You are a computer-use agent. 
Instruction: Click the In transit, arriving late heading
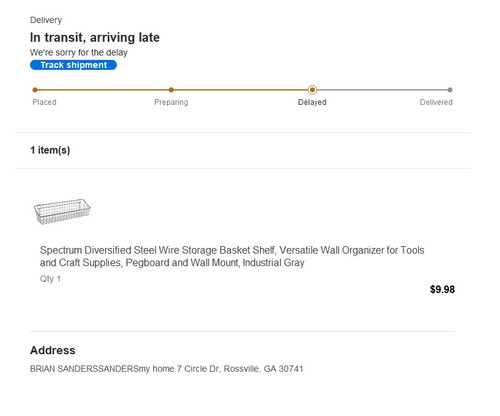click(95, 37)
